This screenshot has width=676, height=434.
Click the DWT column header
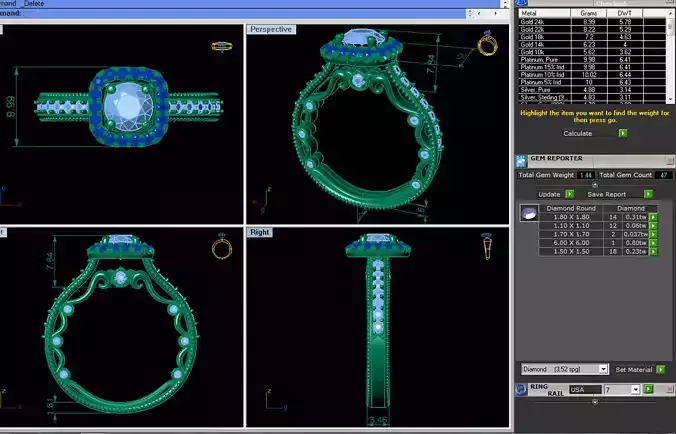click(x=624, y=13)
